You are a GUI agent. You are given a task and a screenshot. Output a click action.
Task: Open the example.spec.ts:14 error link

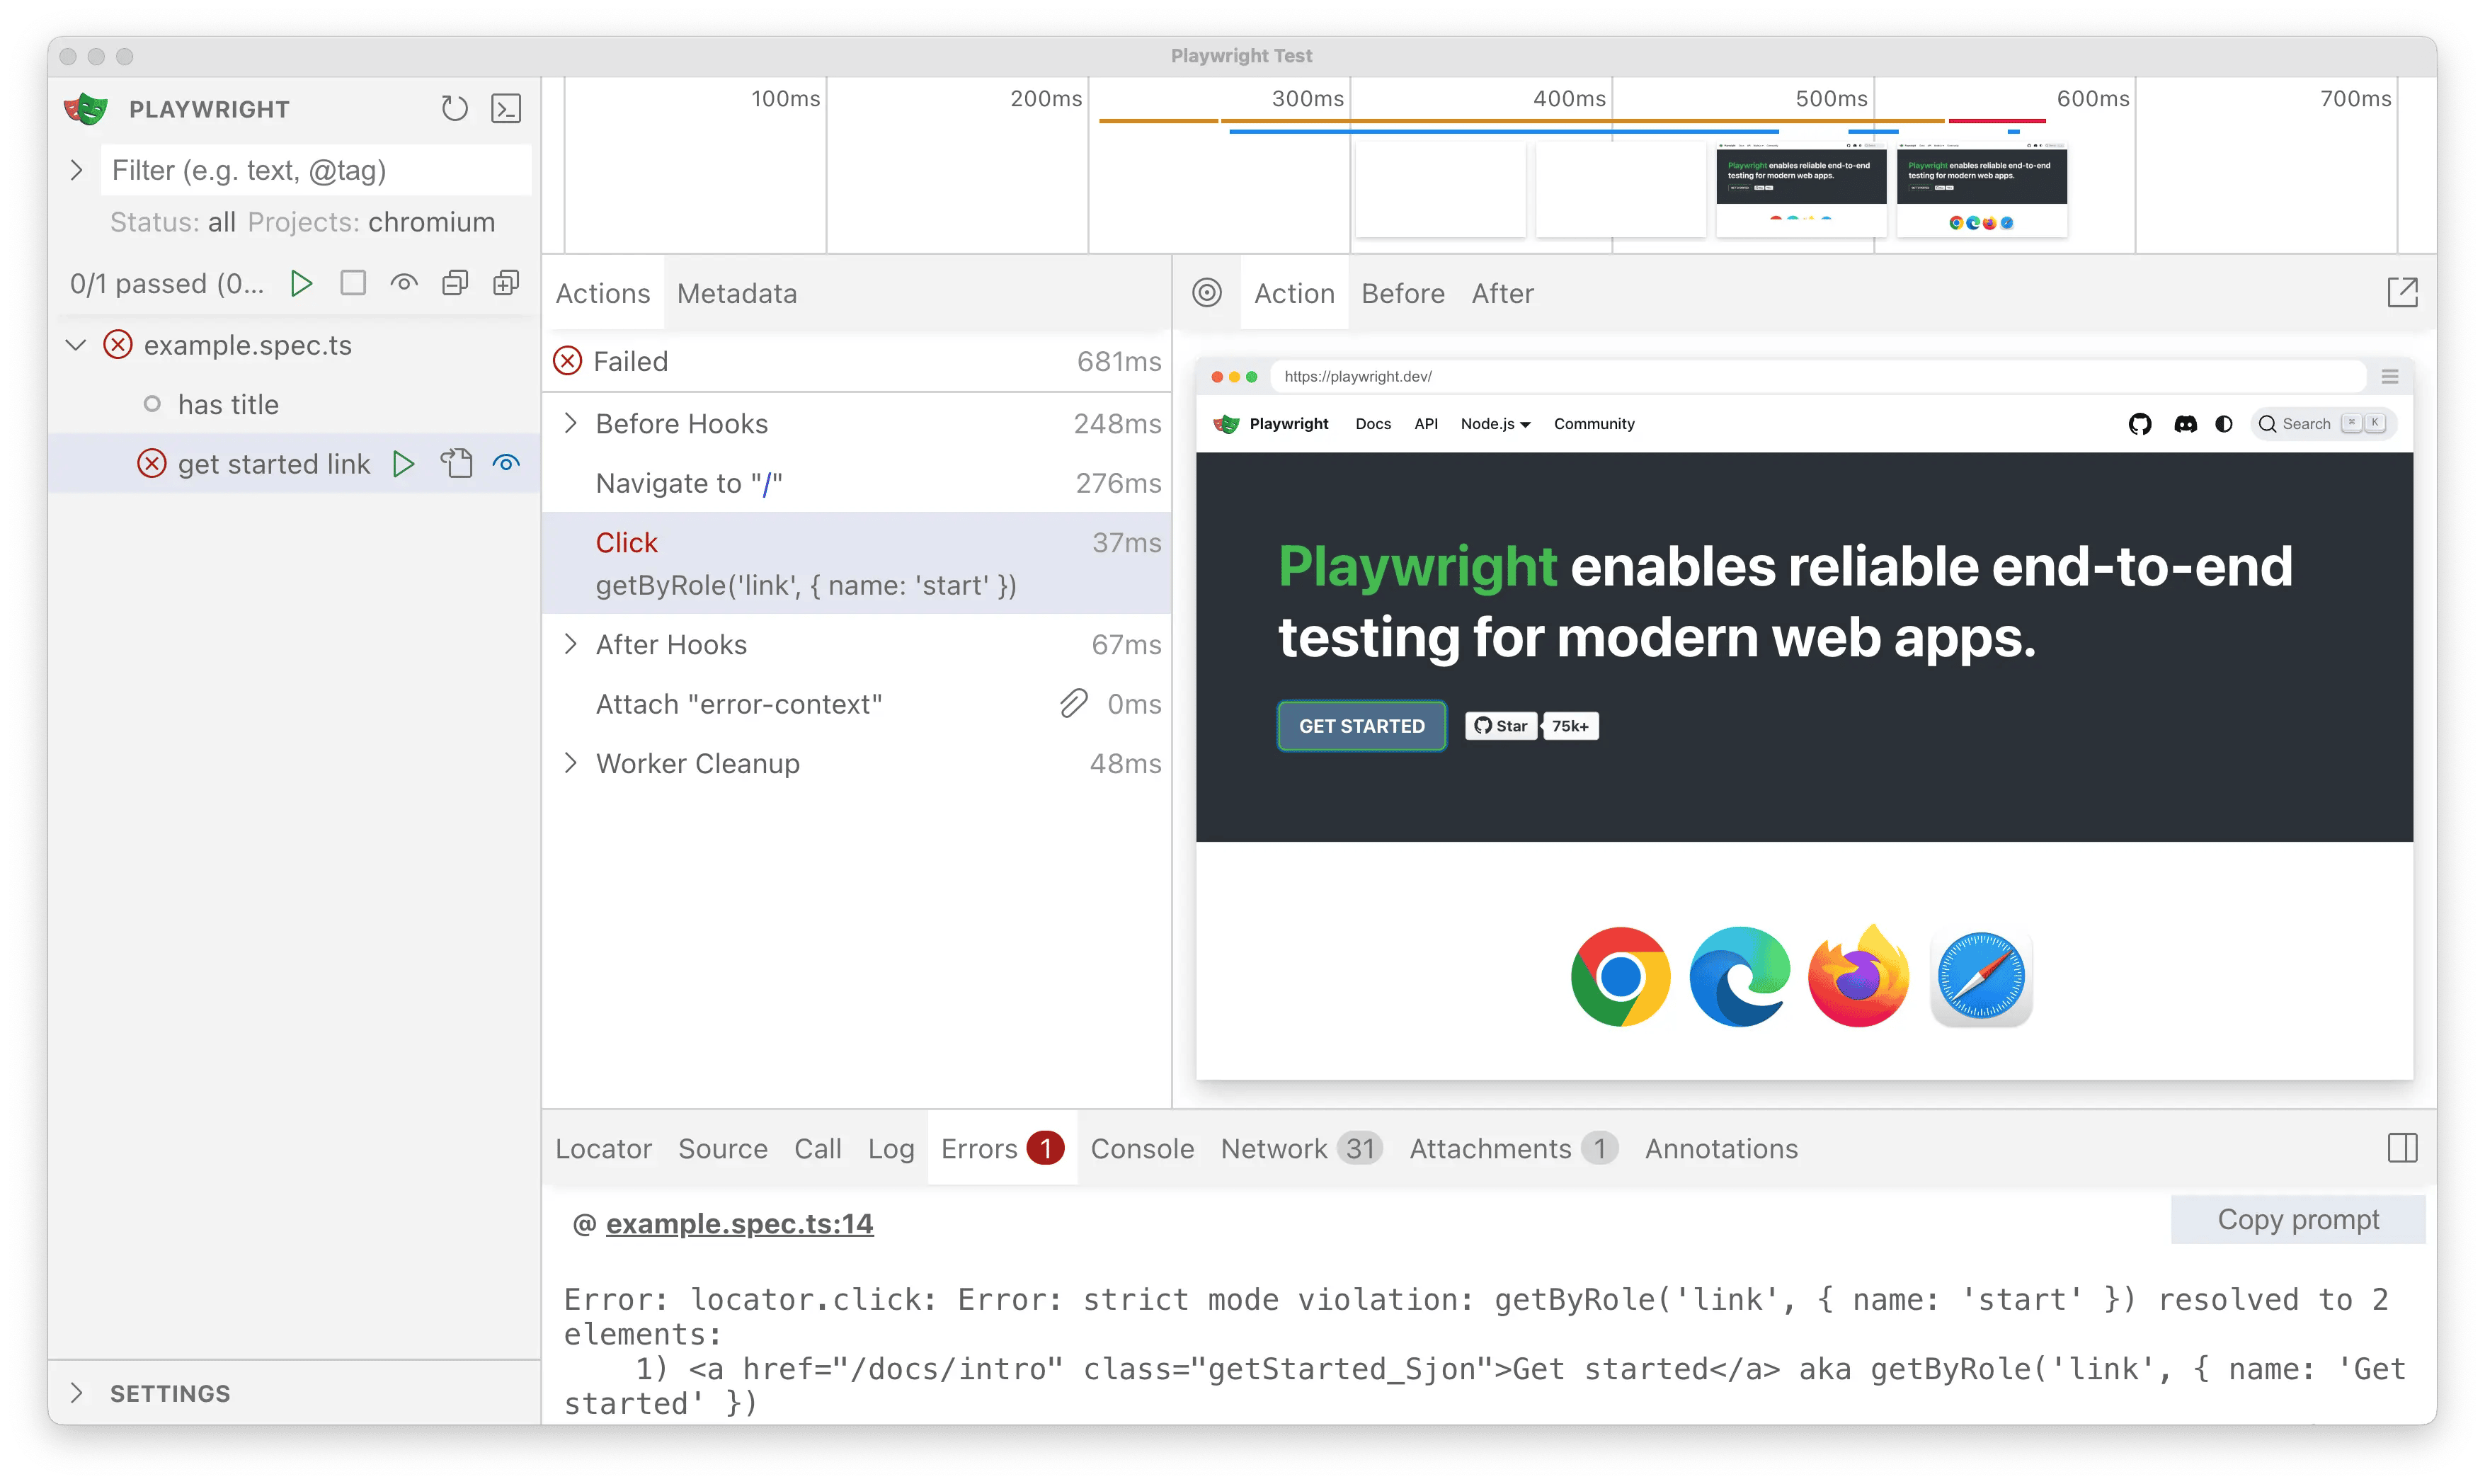[x=739, y=1223]
